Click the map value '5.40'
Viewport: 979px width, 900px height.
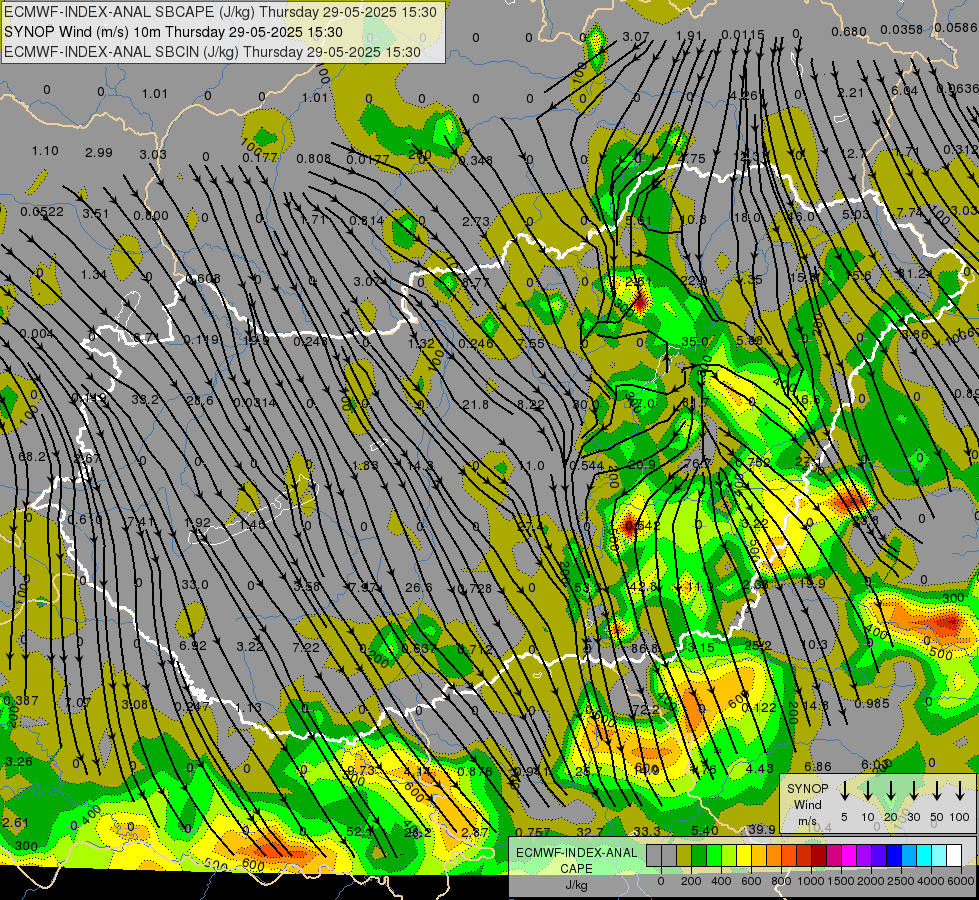point(705,830)
